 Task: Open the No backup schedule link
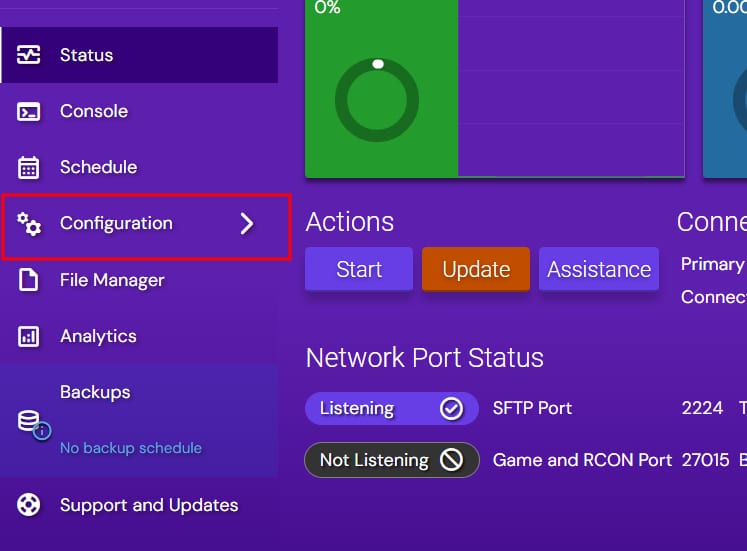(131, 448)
